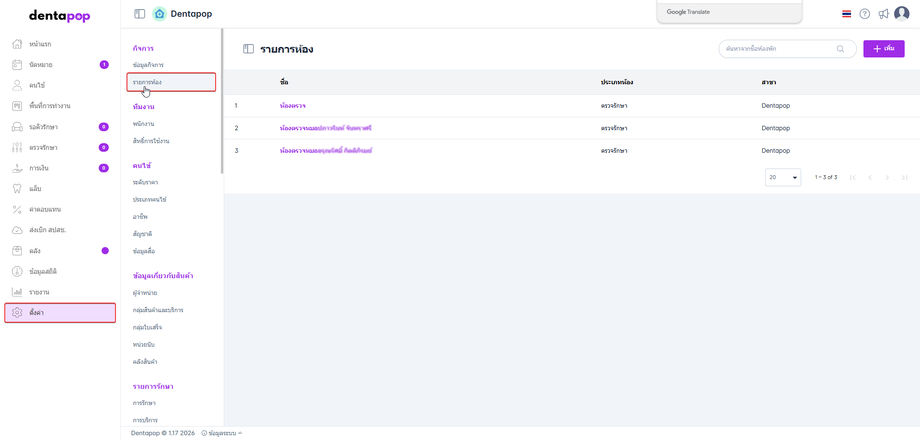Expand the ข้อมูลระบบ footer dropdown
Viewport: 920px width, 440px height.
click(222, 433)
